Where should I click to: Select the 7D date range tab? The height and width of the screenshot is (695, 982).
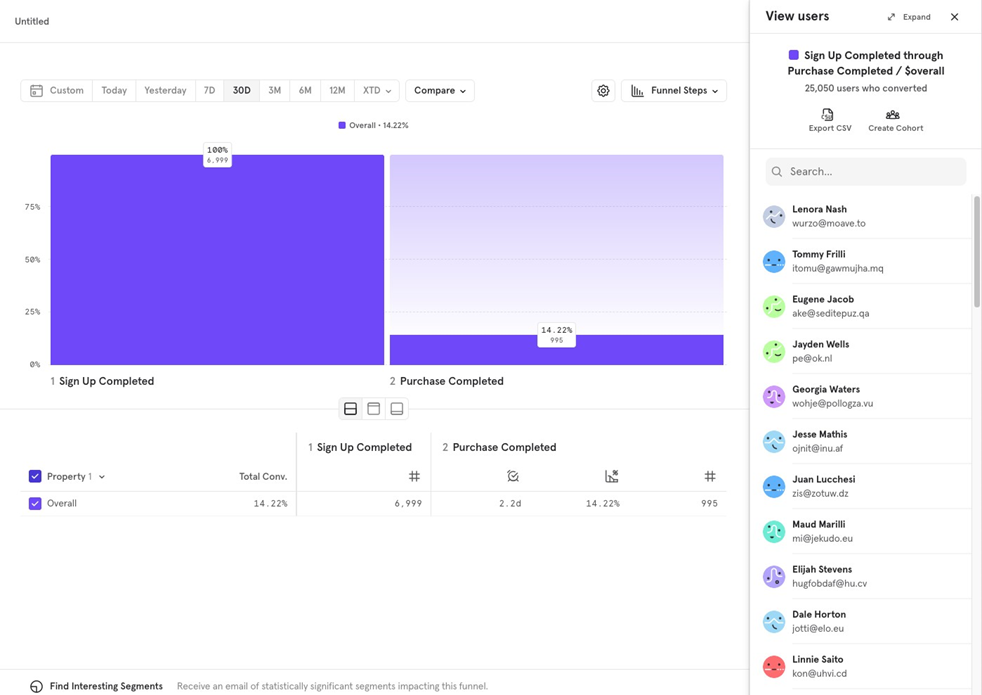click(x=209, y=91)
